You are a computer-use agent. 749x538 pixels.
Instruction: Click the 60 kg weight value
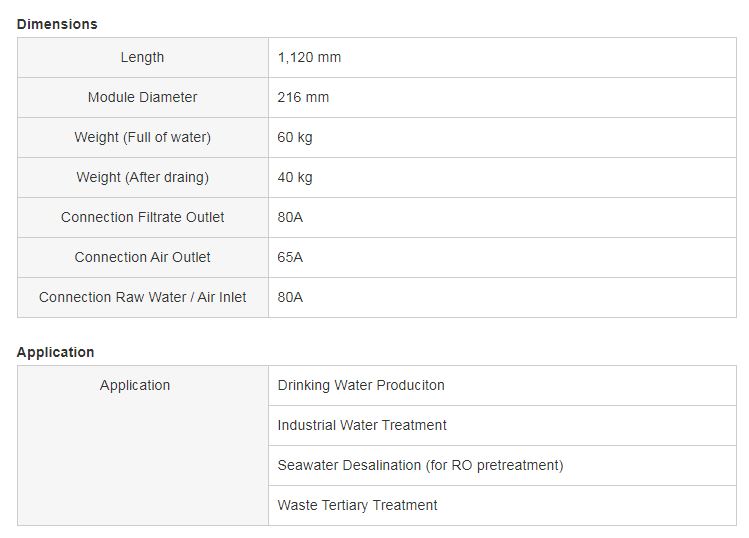295,138
